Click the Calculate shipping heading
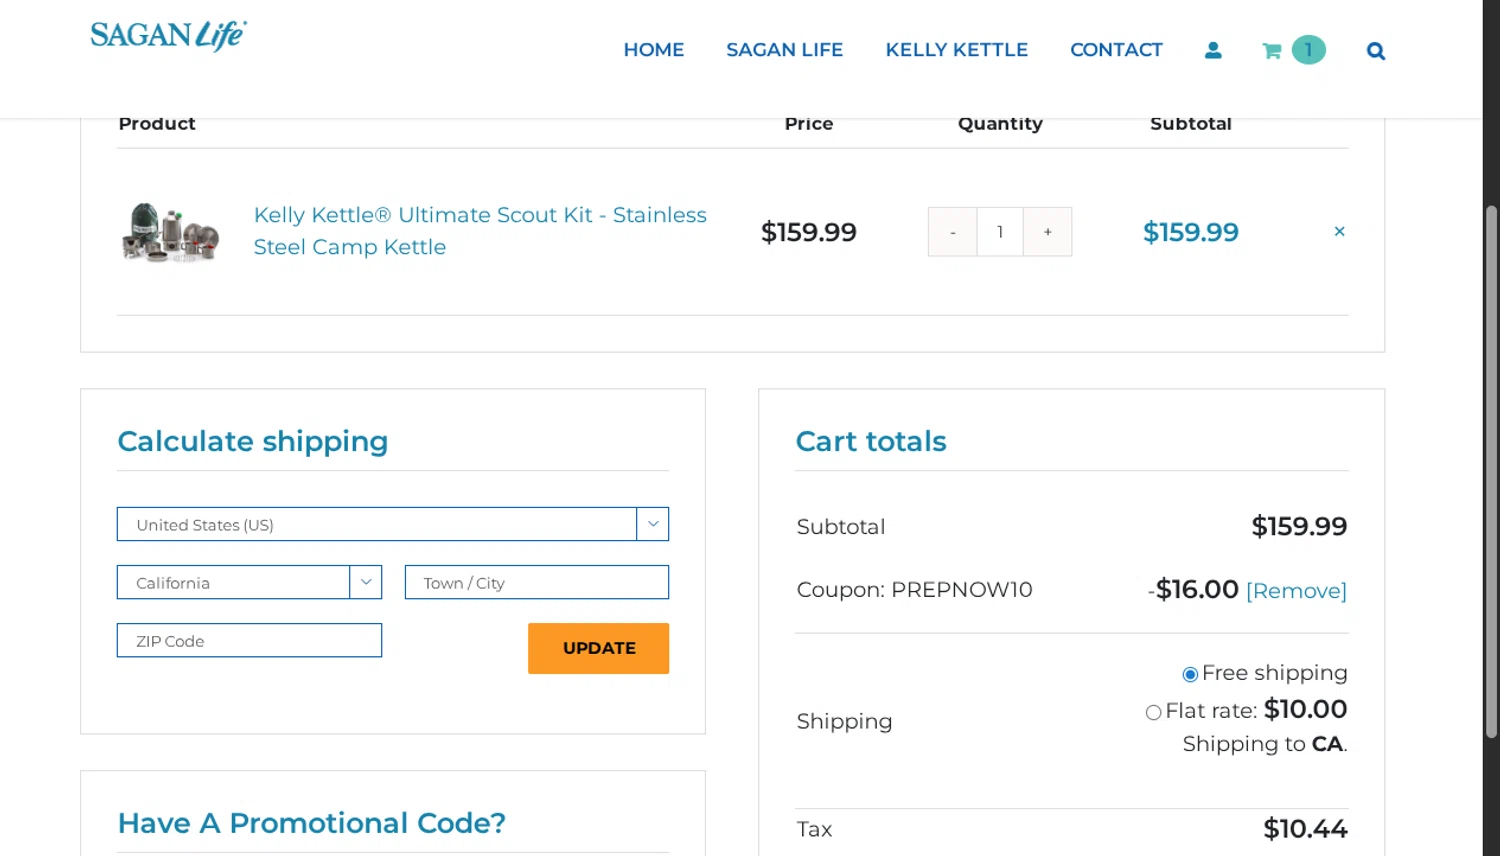Viewport: 1500px width, 856px height. click(253, 441)
